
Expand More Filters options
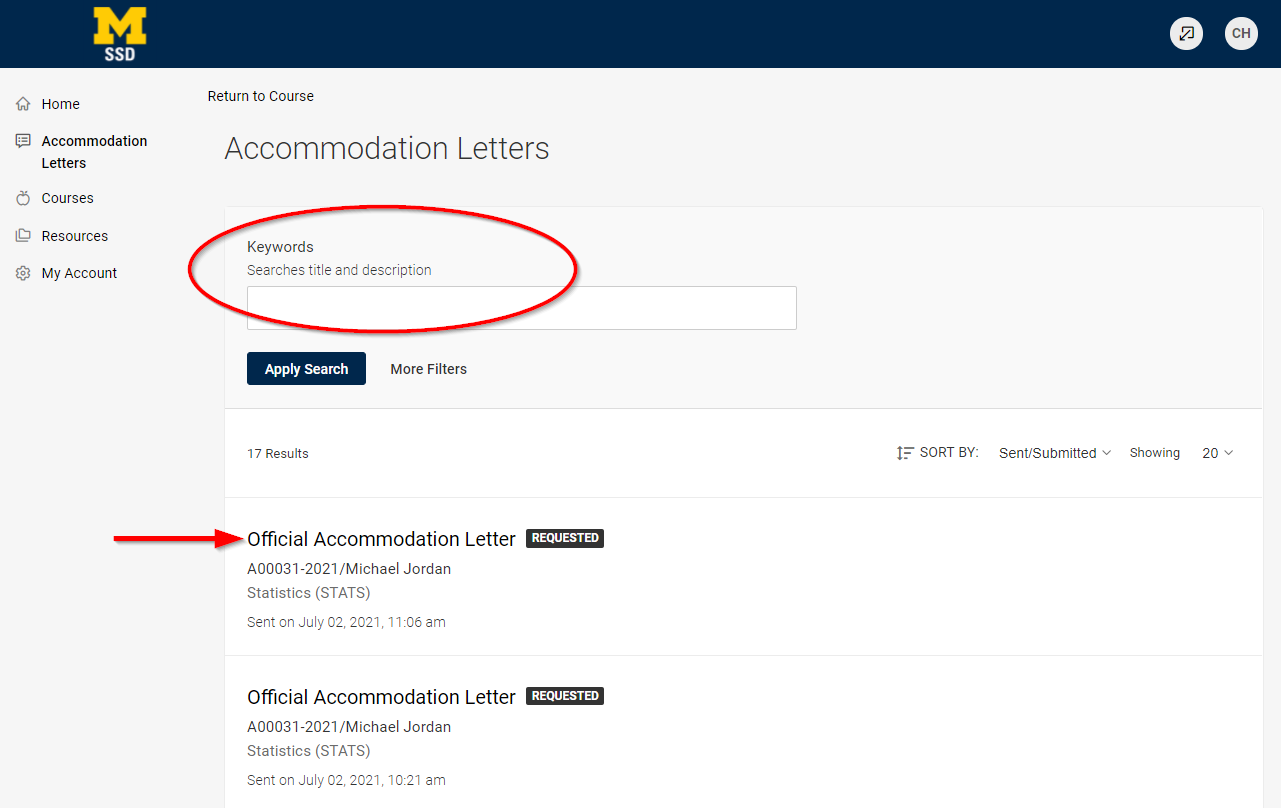(x=428, y=368)
